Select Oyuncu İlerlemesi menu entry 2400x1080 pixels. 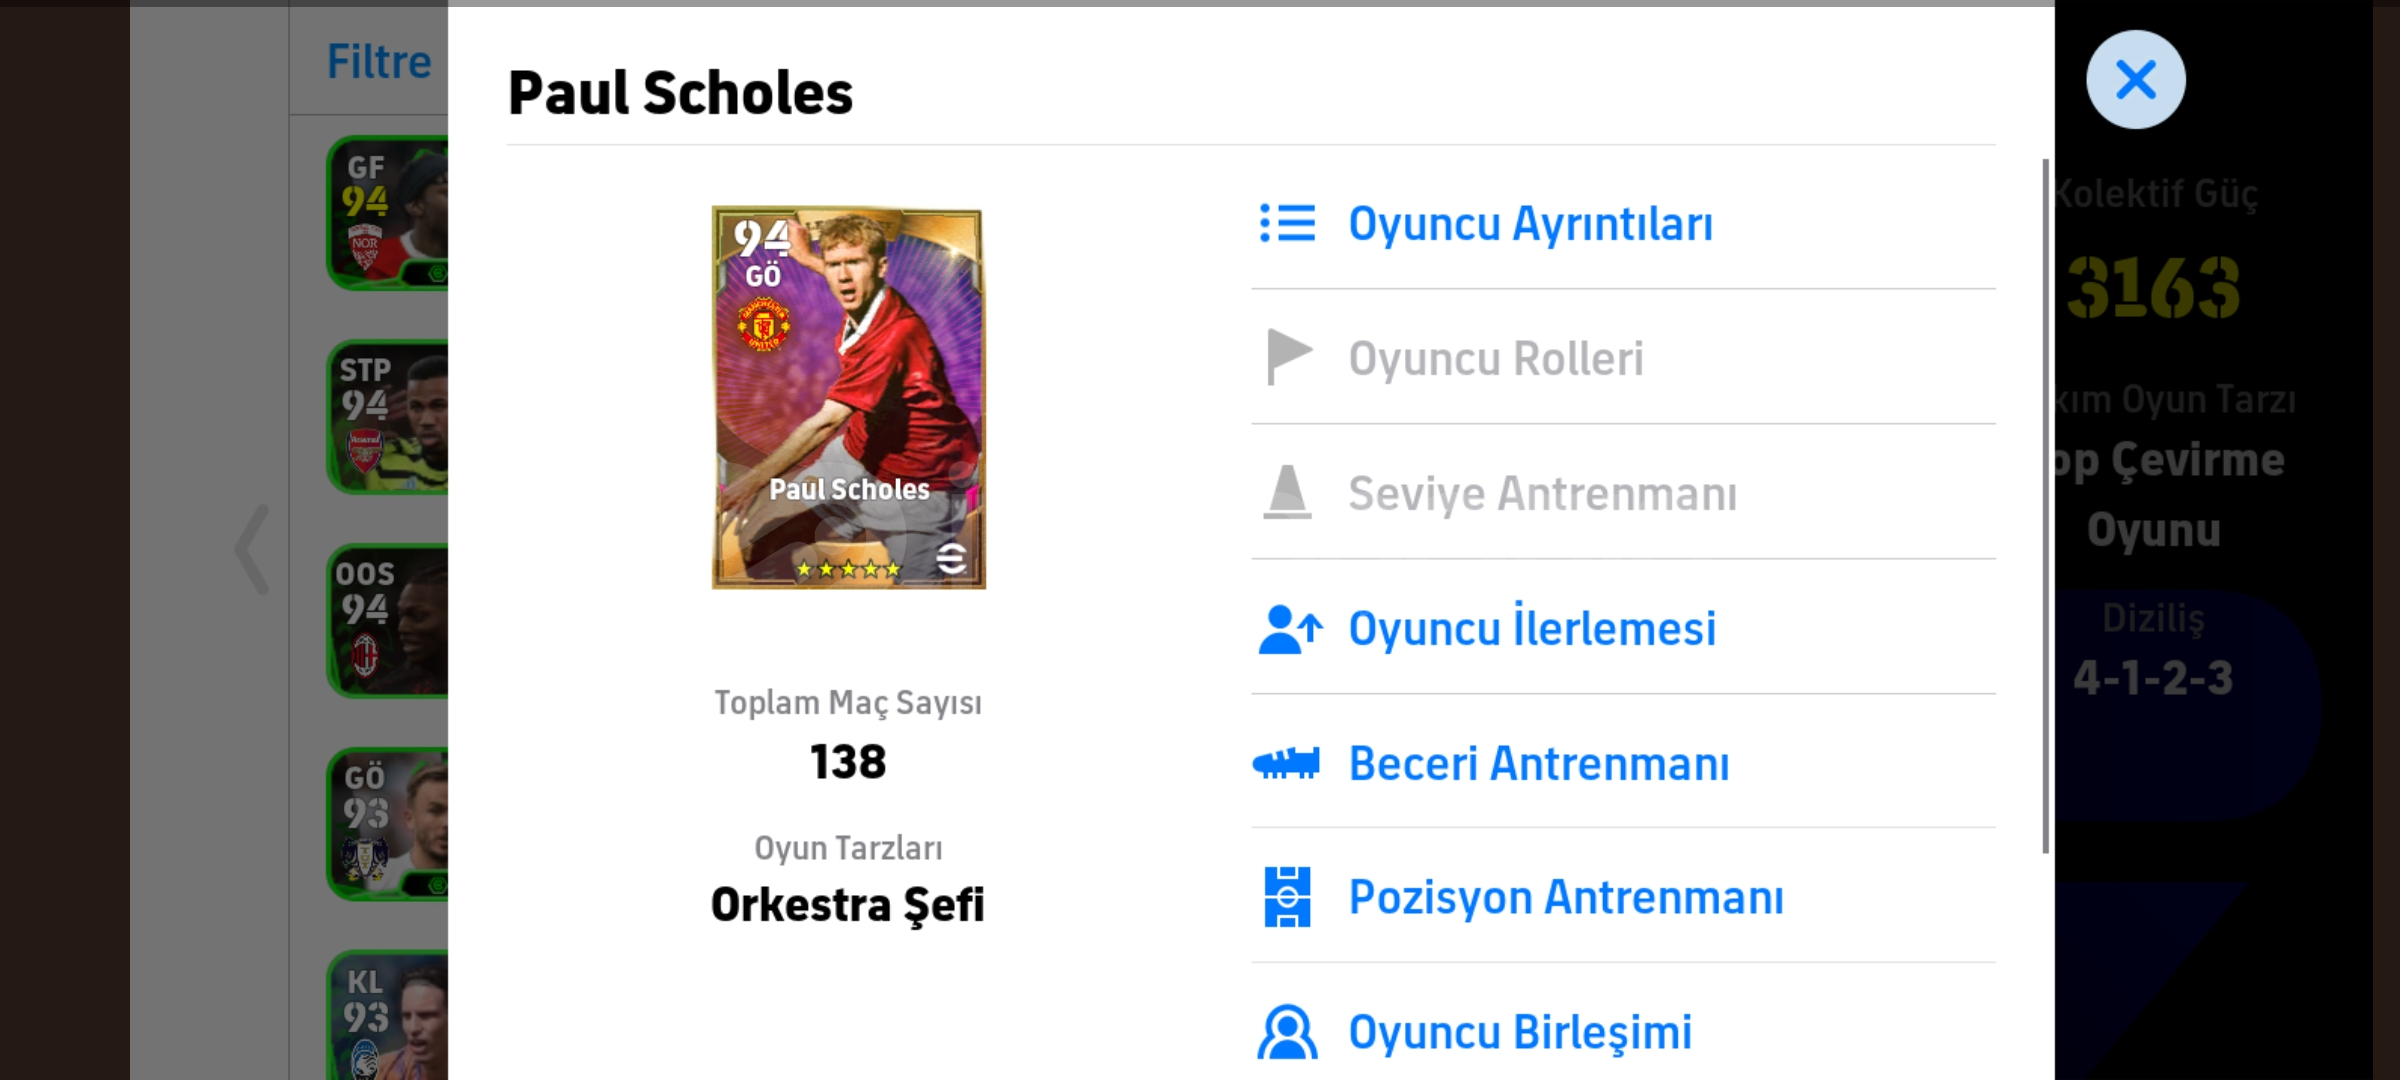[1532, 629]
